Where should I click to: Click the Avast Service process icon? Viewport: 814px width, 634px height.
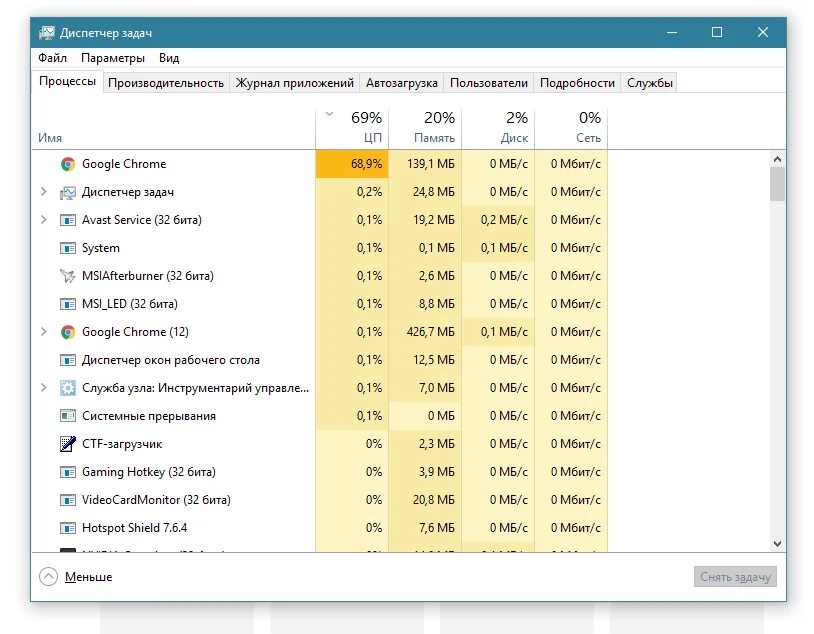click(67, 220)
